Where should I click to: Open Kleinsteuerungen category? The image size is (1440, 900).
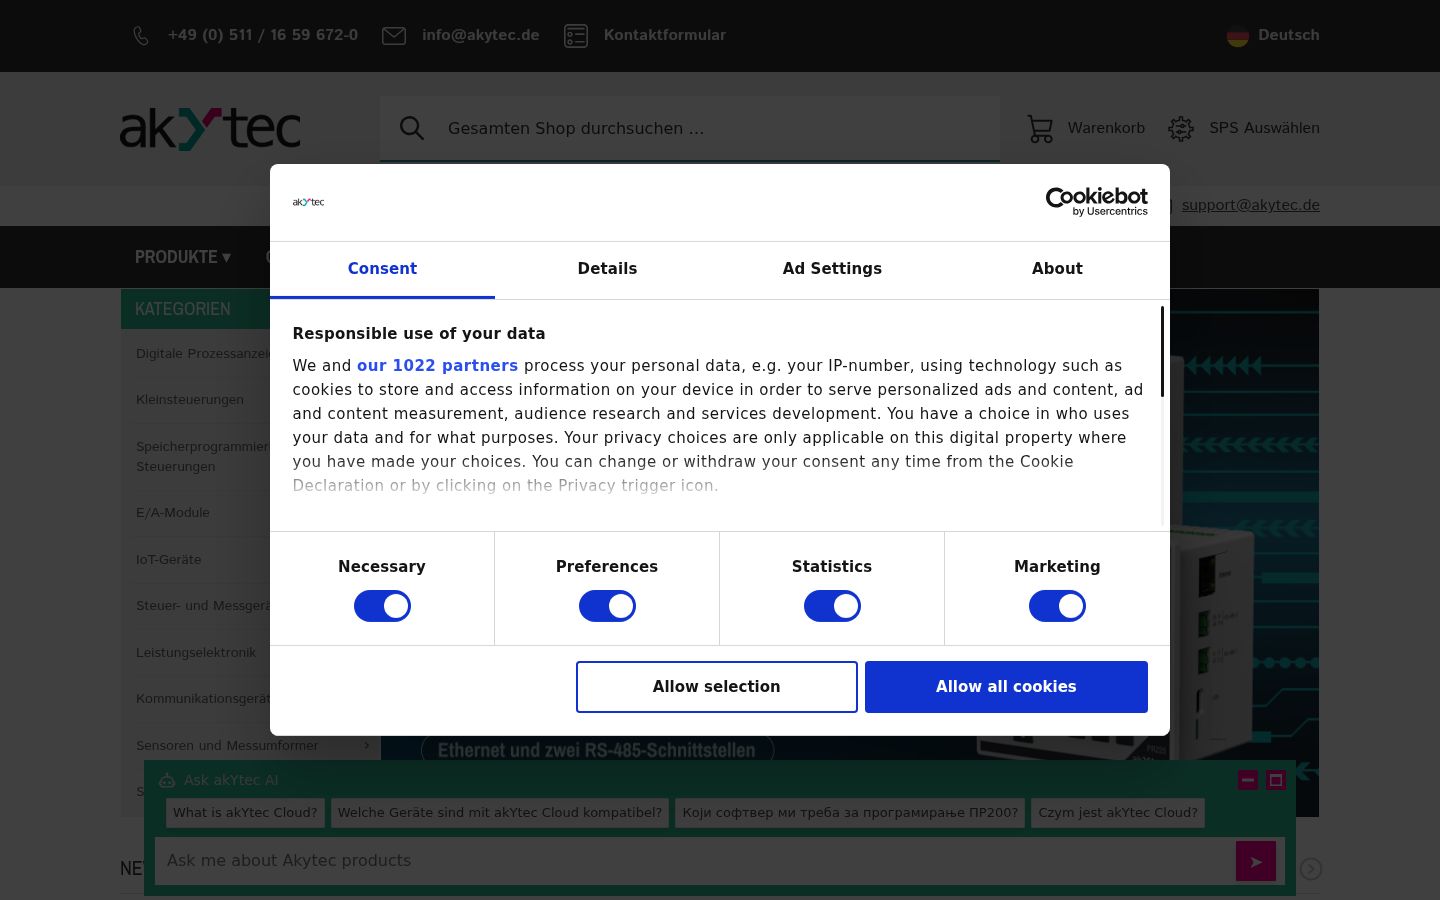click(190, 399)
